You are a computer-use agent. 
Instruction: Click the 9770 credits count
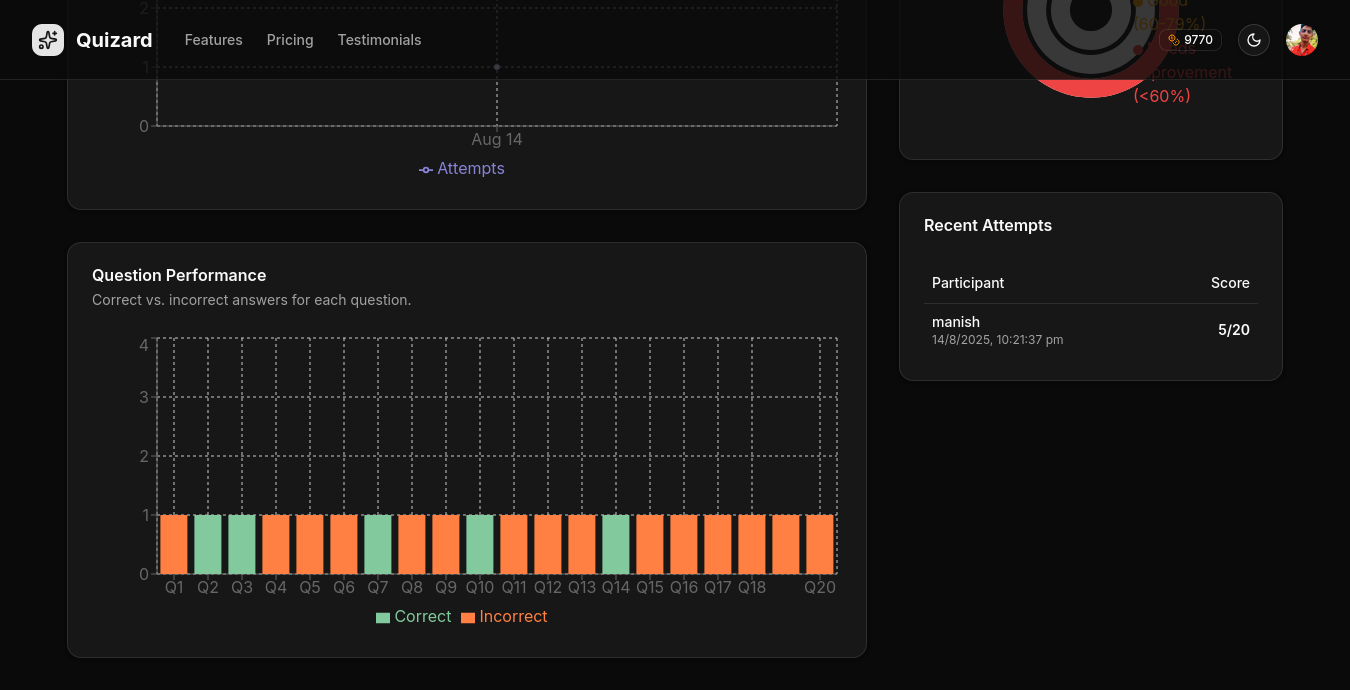tap(1198, 40)
